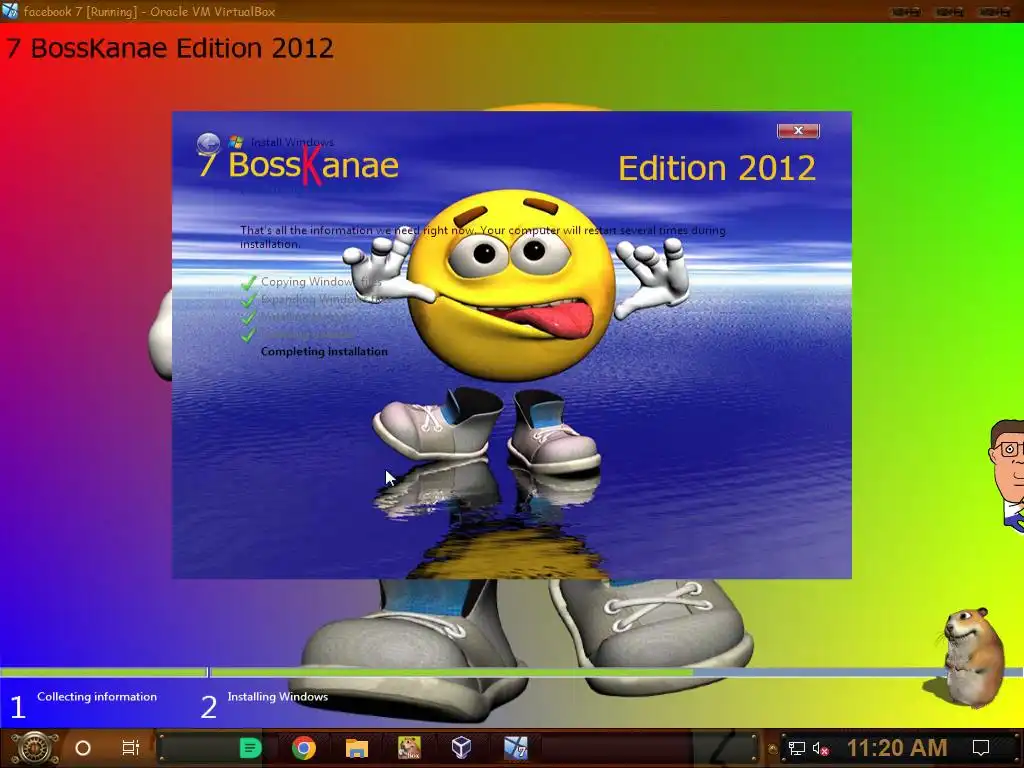Click the installer back arrow button
1024x768 pixels.
click(x=208, y=143)
